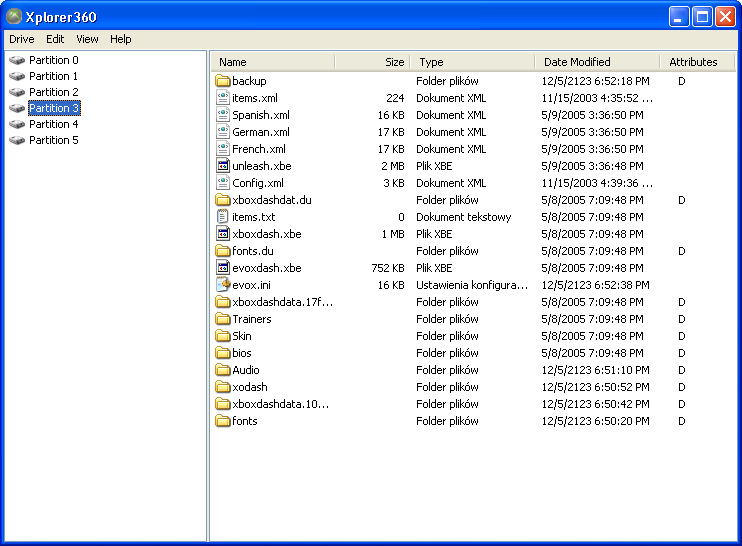Click the xboxdashdata.10… folder icon

(x=222, y=405)
